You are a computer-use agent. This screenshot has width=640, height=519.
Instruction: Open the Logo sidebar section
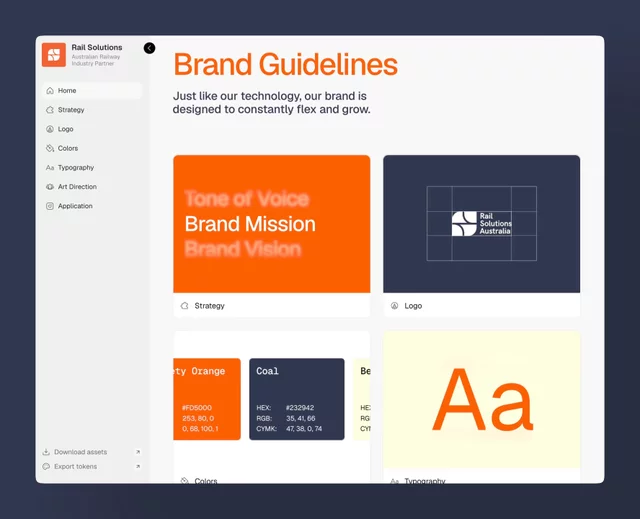pos(92,129)
